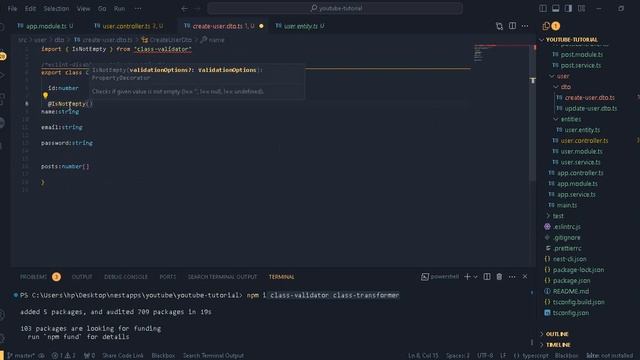Click Share Code Link in status bar
640x360 pixels.
point(122,356)
